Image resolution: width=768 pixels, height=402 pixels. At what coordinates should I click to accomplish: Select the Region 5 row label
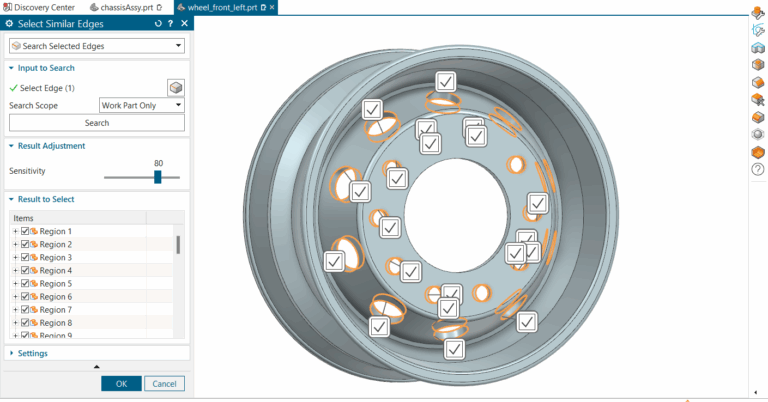pos(55,283)
